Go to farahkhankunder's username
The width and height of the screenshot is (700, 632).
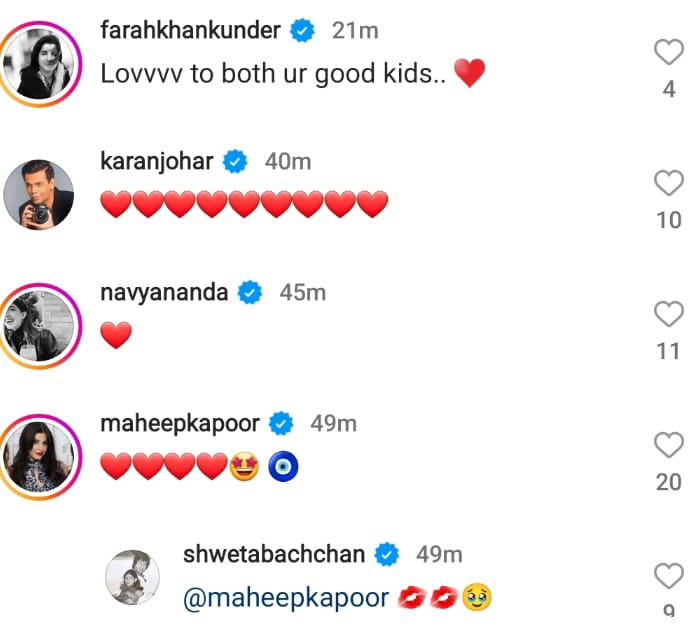click(191, 30)
